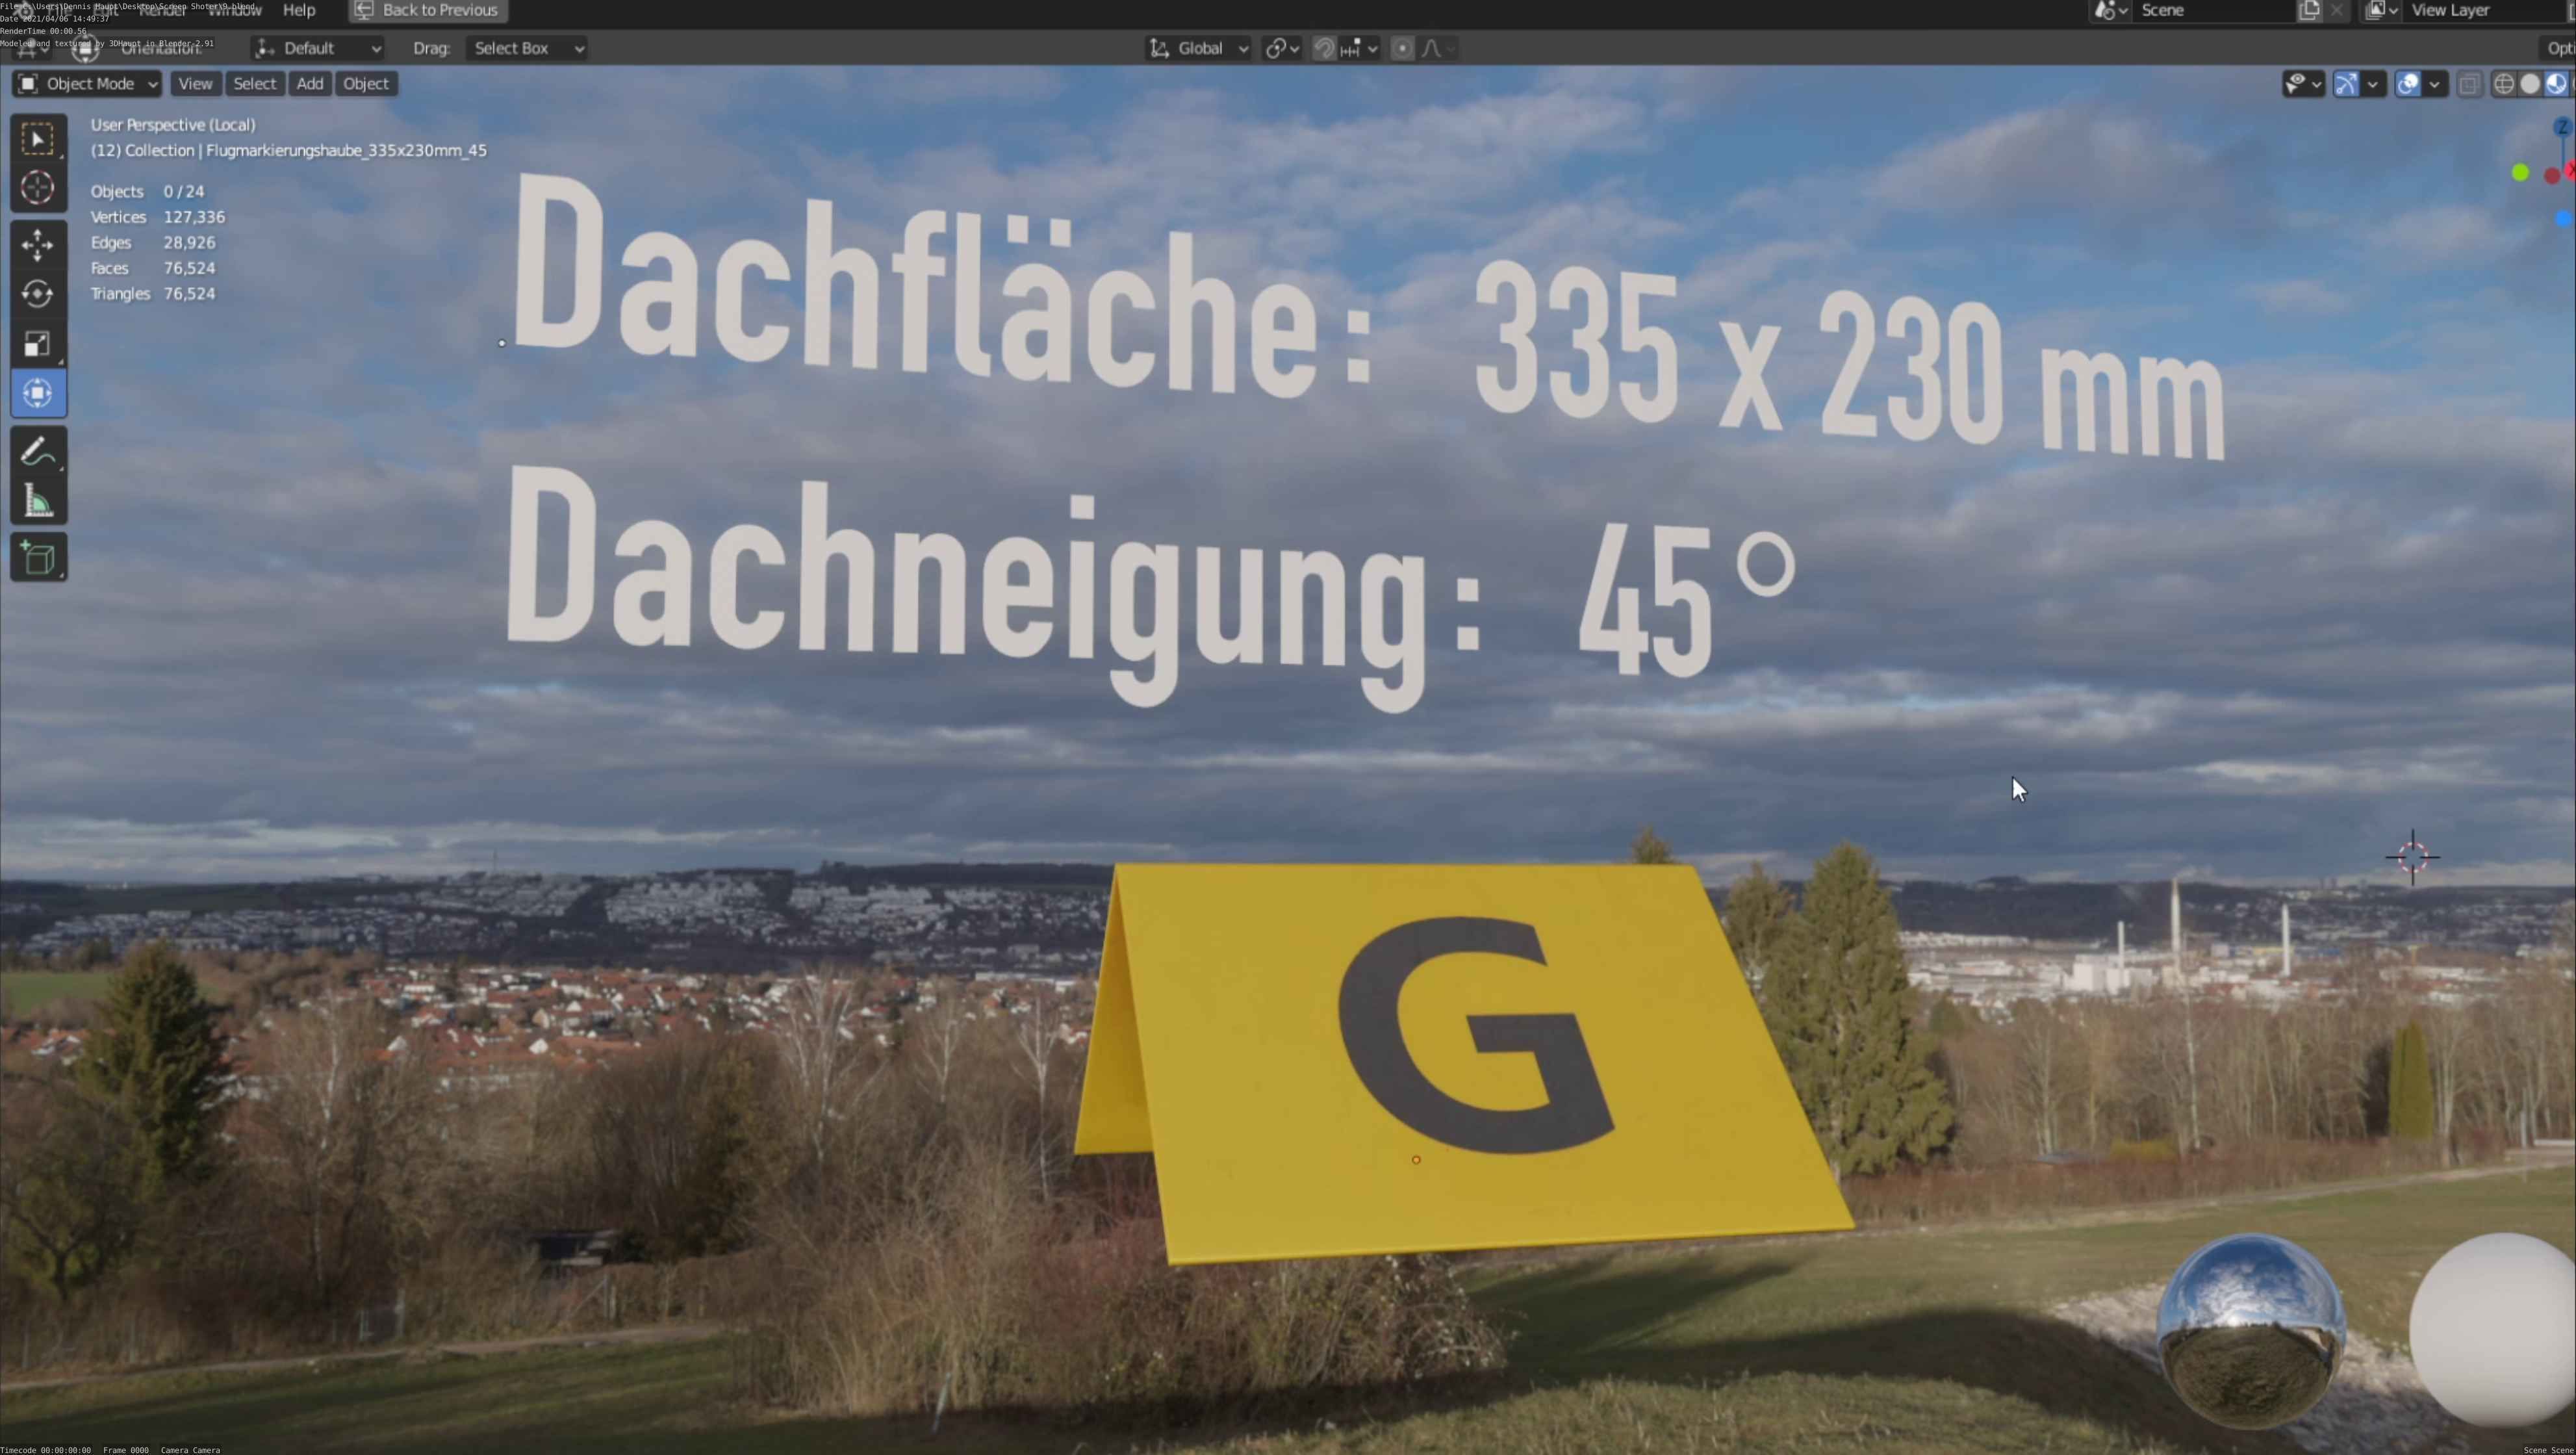Click the Back to Previous button
2576x1455 pixels.
pyautogui.click(x=428, y=10)
